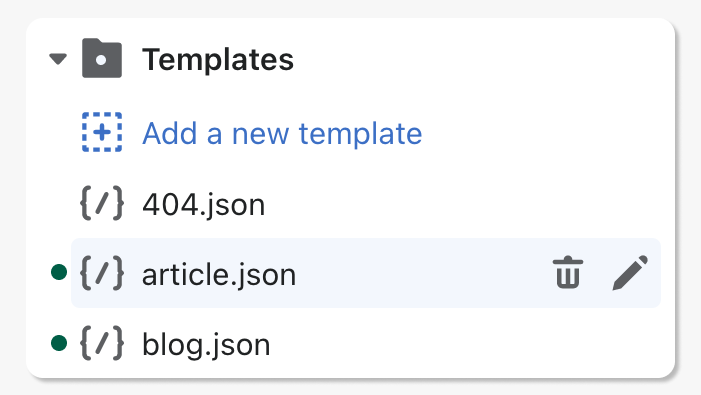Click the dashed plus icon for new template
This screenshot has height=395, width=701.
[102, 132]
